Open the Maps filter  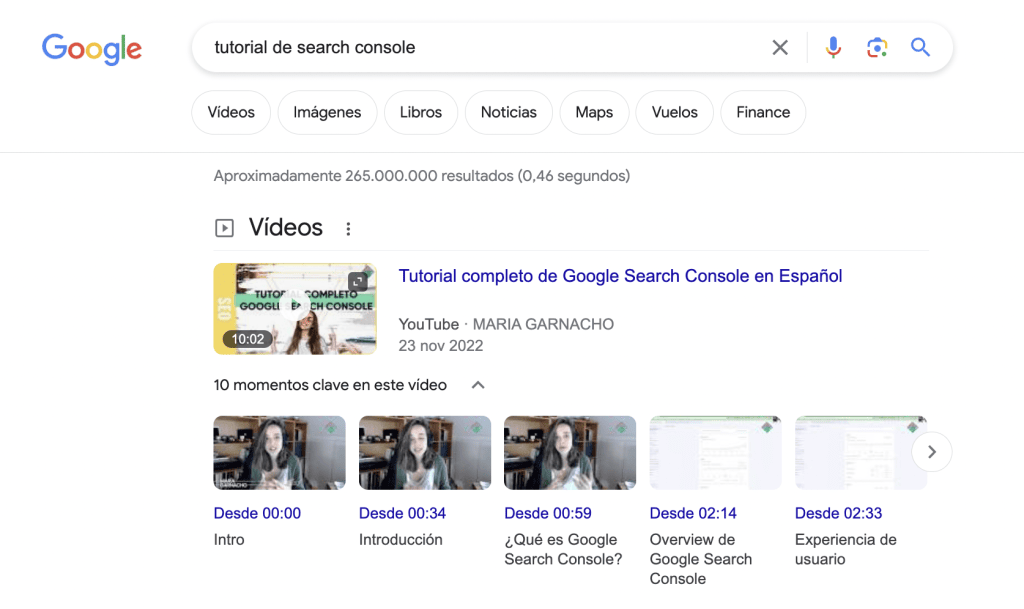click(594, 112)
